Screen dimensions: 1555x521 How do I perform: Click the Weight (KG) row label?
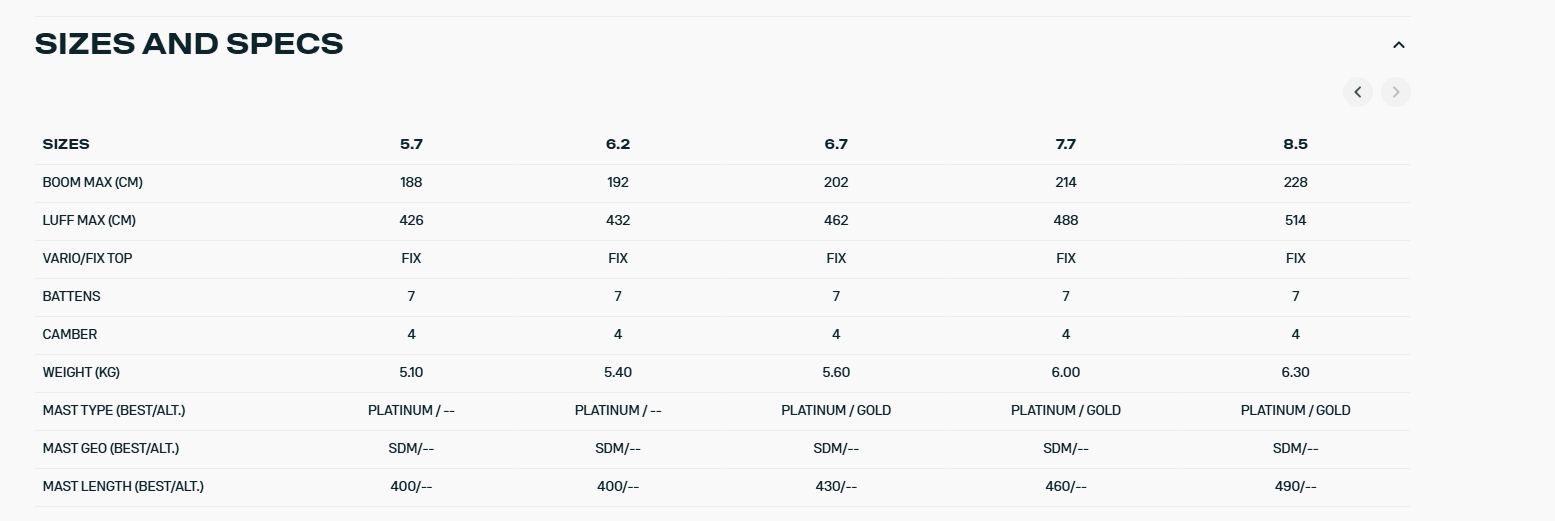[x=81, y=372]
